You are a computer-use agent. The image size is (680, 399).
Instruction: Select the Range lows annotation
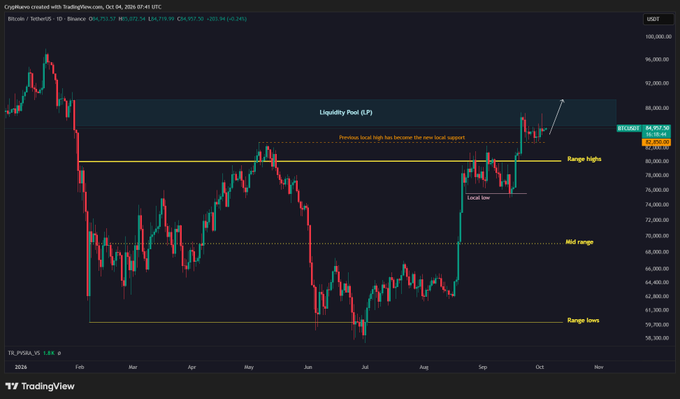coord(583,321)
